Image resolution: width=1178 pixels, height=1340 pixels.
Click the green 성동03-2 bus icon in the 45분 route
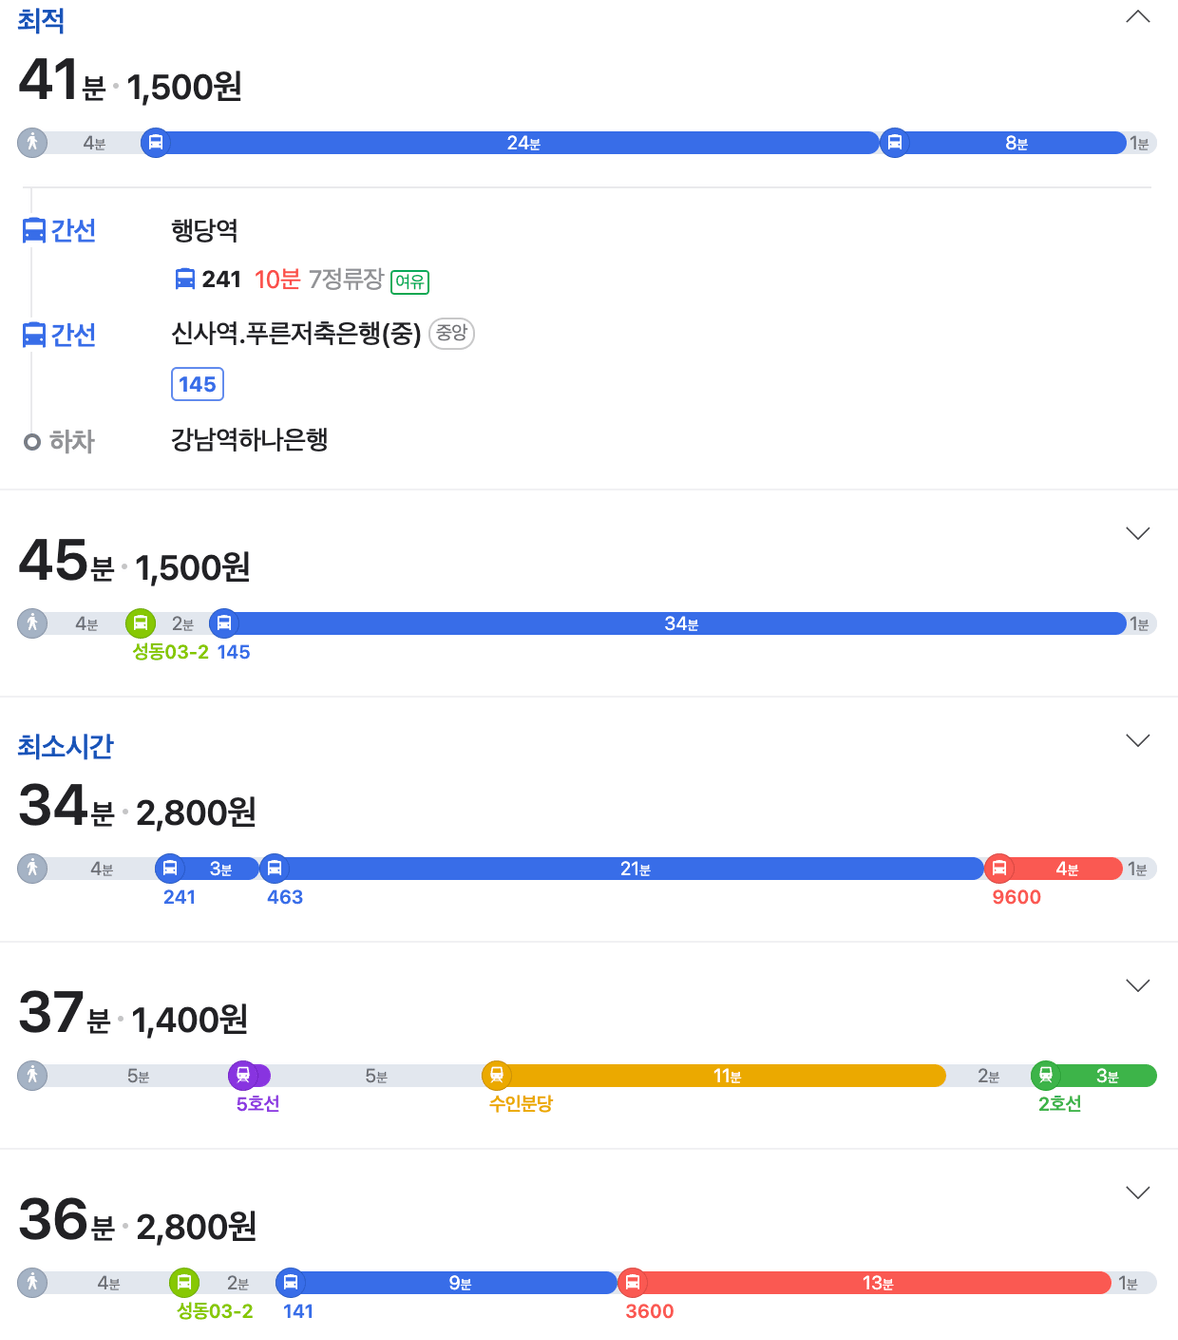coord(140,623)
